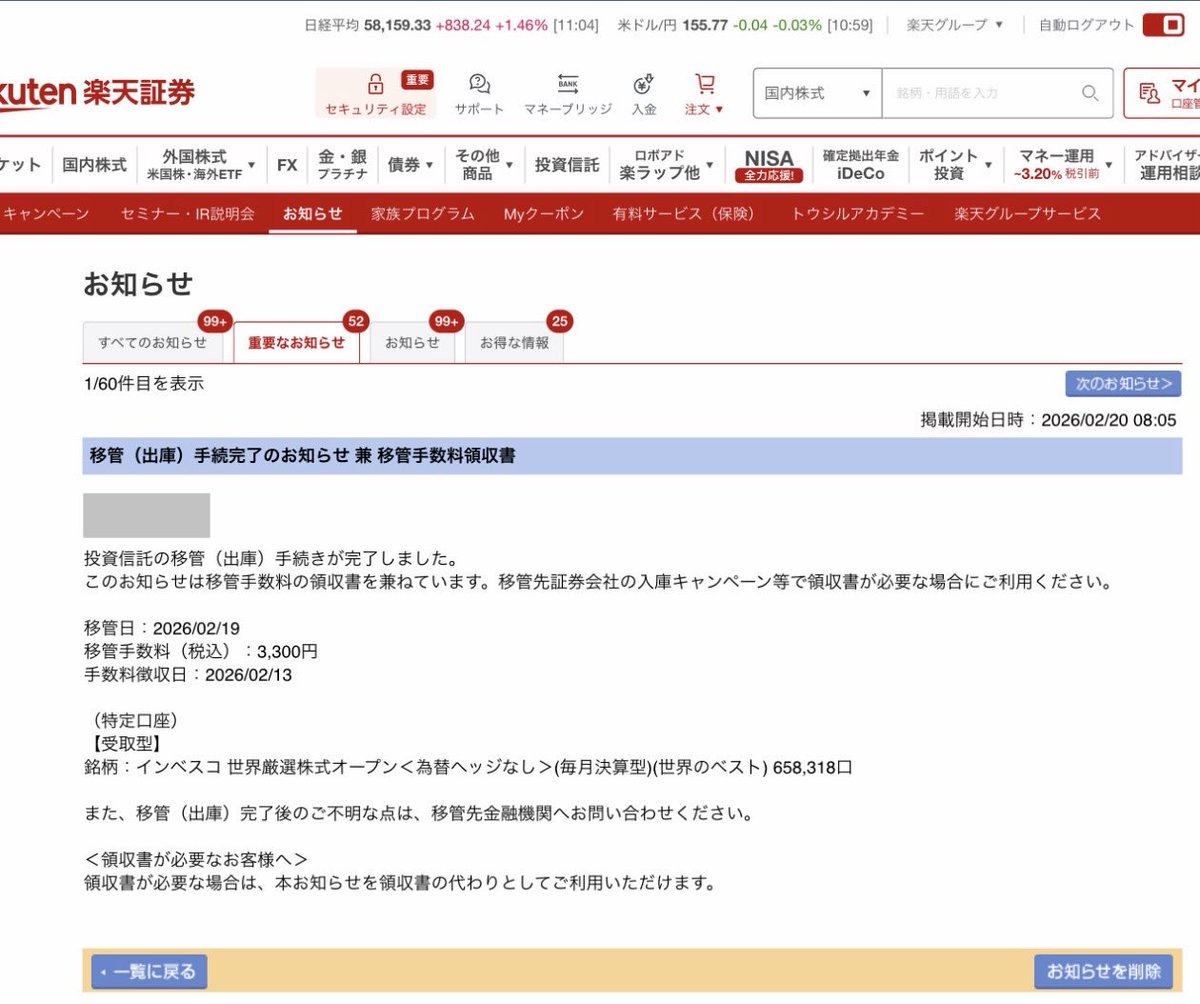Switch to the お知らせ tab with 99+ badge
Viewport: 1200px width, 1004px height.
tap(412, 342)
